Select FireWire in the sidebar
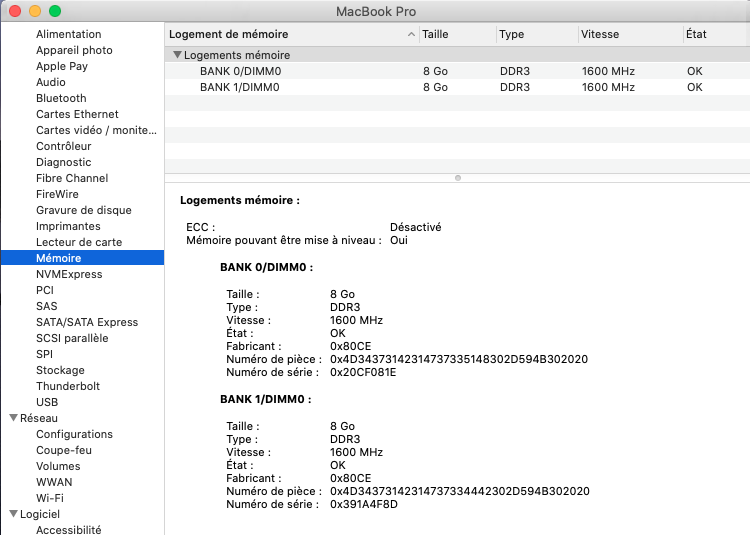The height and width of the screenshot is (535, 750). [57, 194]
